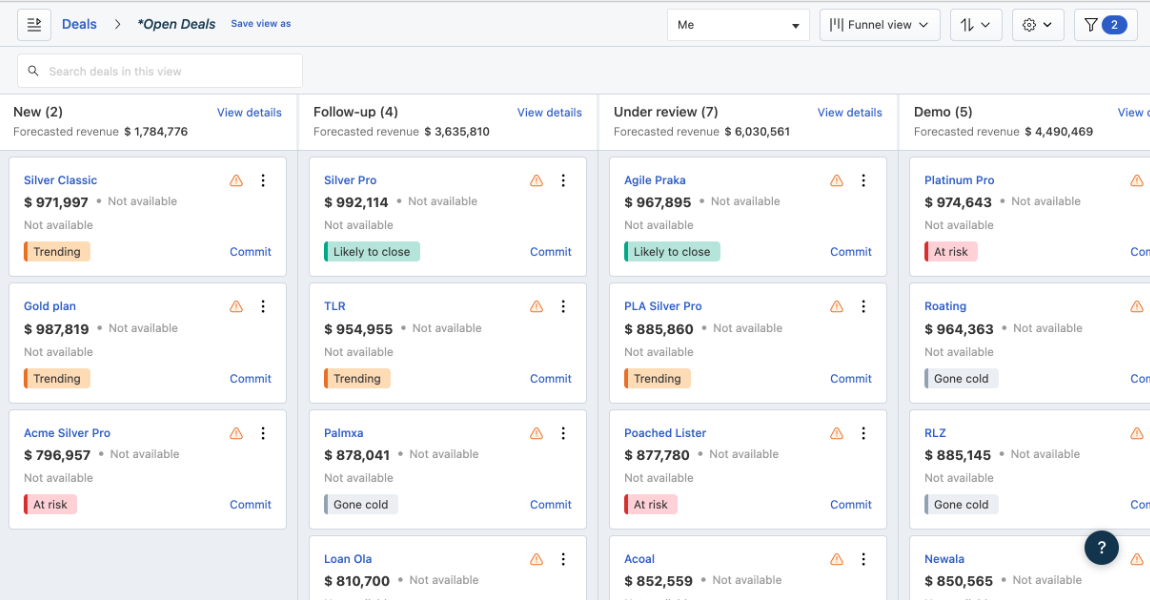Select the Under review (7) stage heading
This screenshot has width=1150, height=600.
pos(666,112)
